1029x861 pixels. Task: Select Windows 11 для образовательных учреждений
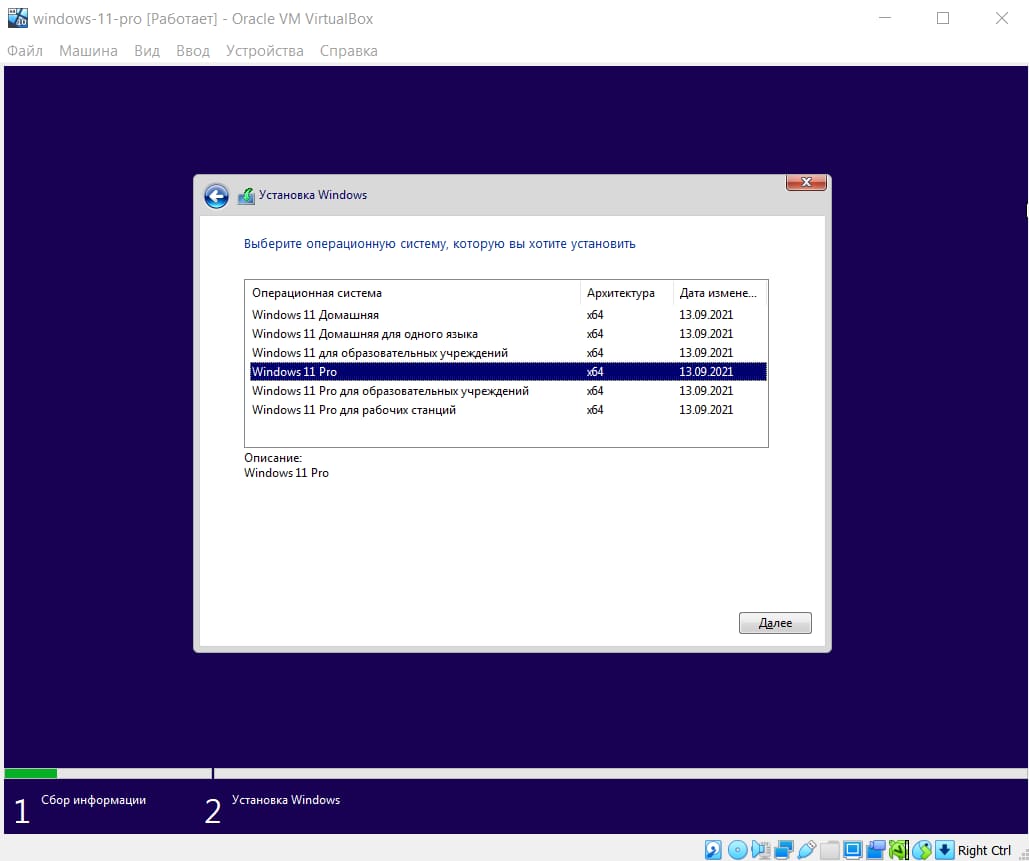click(508, 353)
